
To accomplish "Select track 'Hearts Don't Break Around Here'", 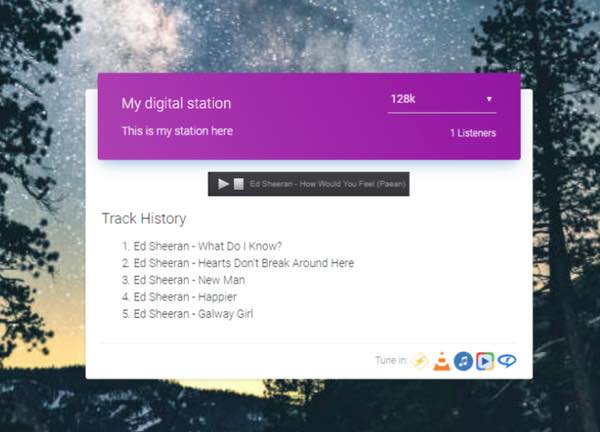I will click(244, 263).
